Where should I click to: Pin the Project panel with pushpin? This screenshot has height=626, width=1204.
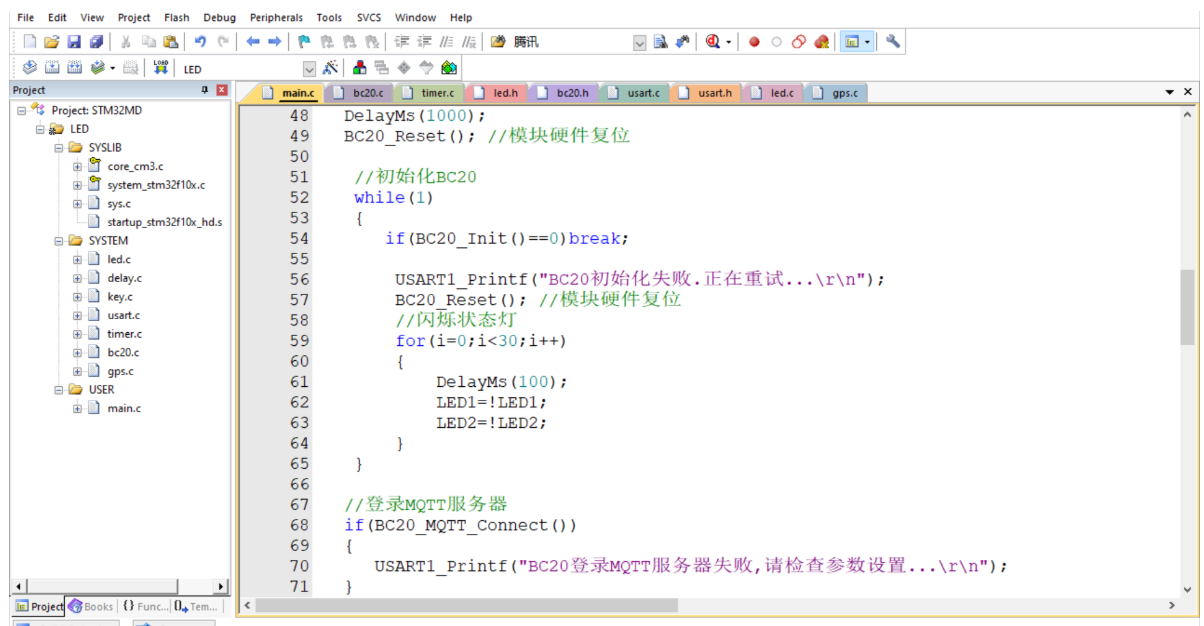point(205,90)
